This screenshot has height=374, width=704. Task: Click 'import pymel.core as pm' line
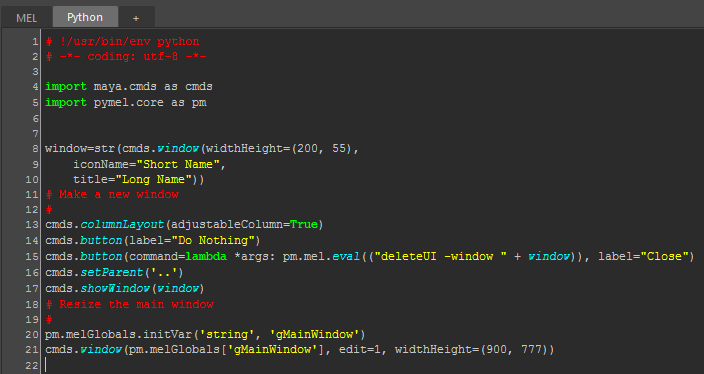tap(126, 102)
